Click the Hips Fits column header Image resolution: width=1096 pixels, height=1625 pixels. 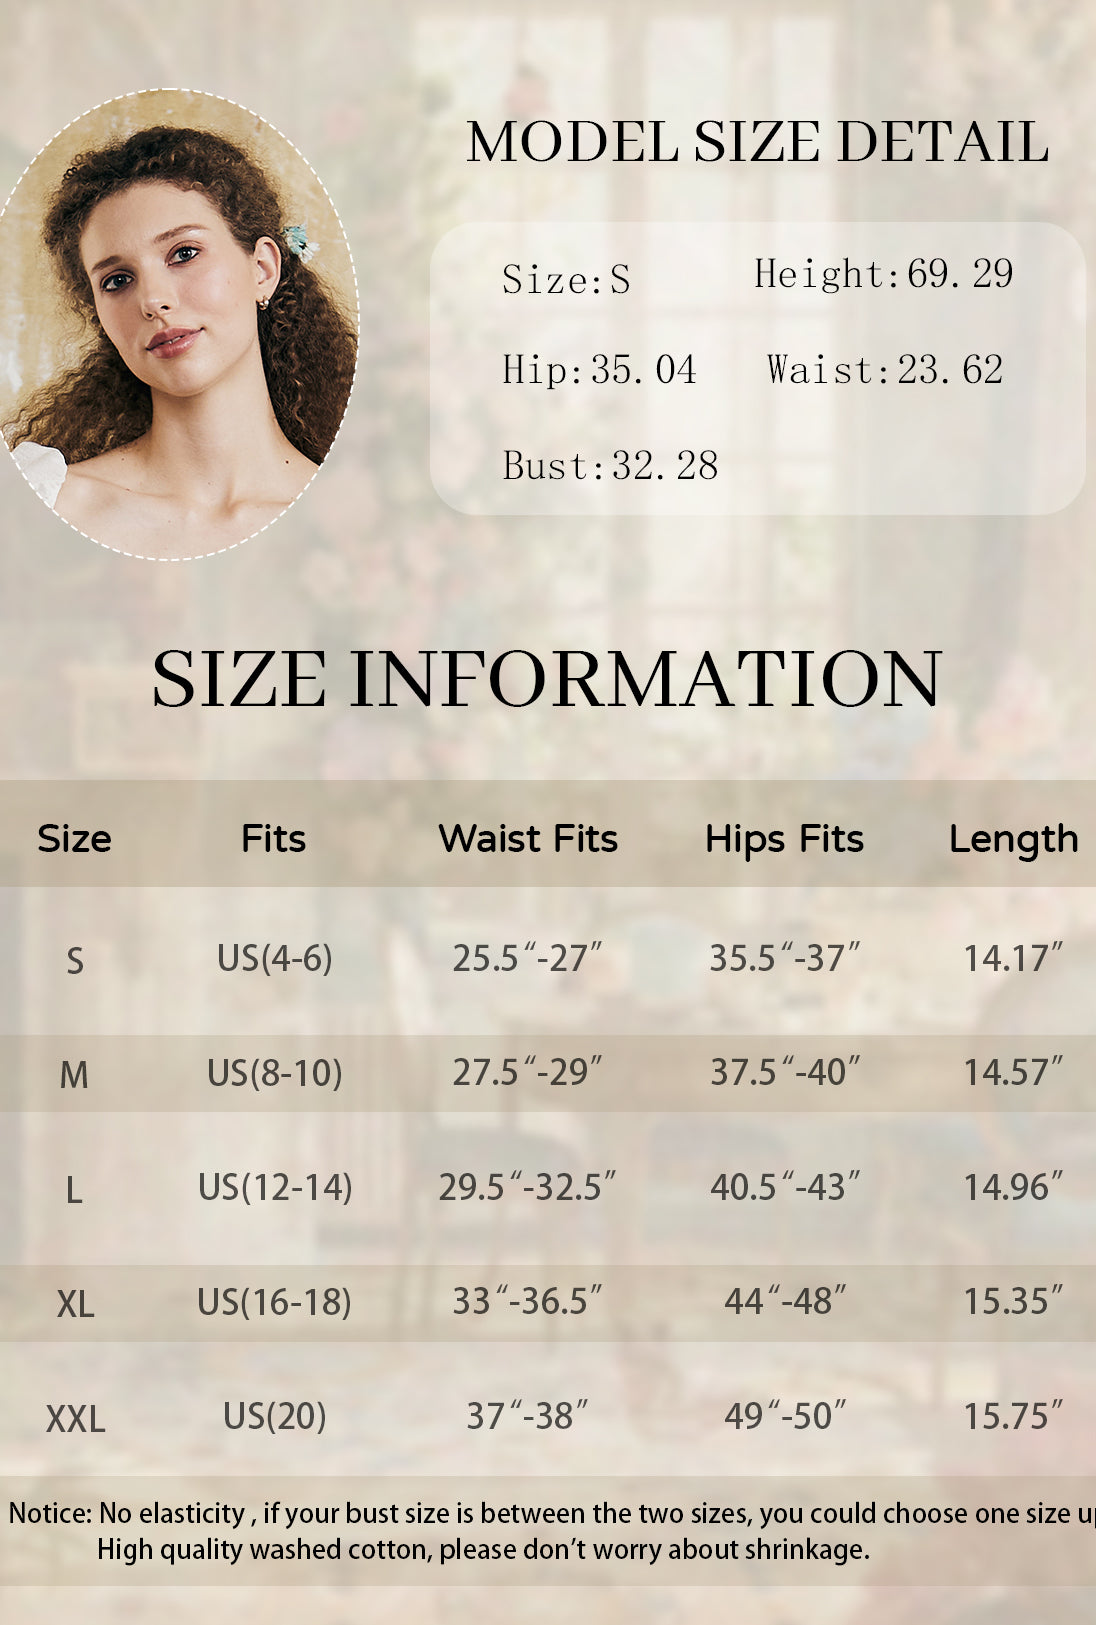click(x=784, y=839)
